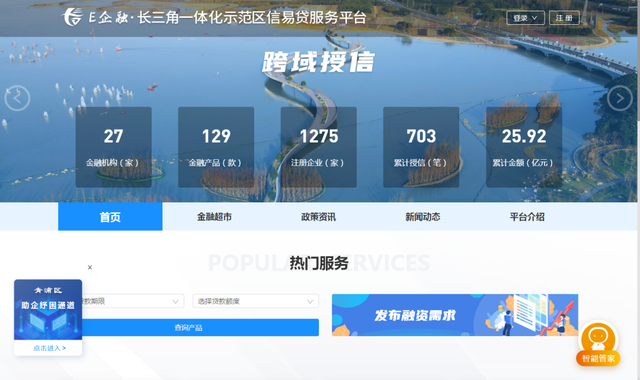Click the 25.92 累计金额 statistic card
Viewport: 640px width, 380px height.
(524, 147)
